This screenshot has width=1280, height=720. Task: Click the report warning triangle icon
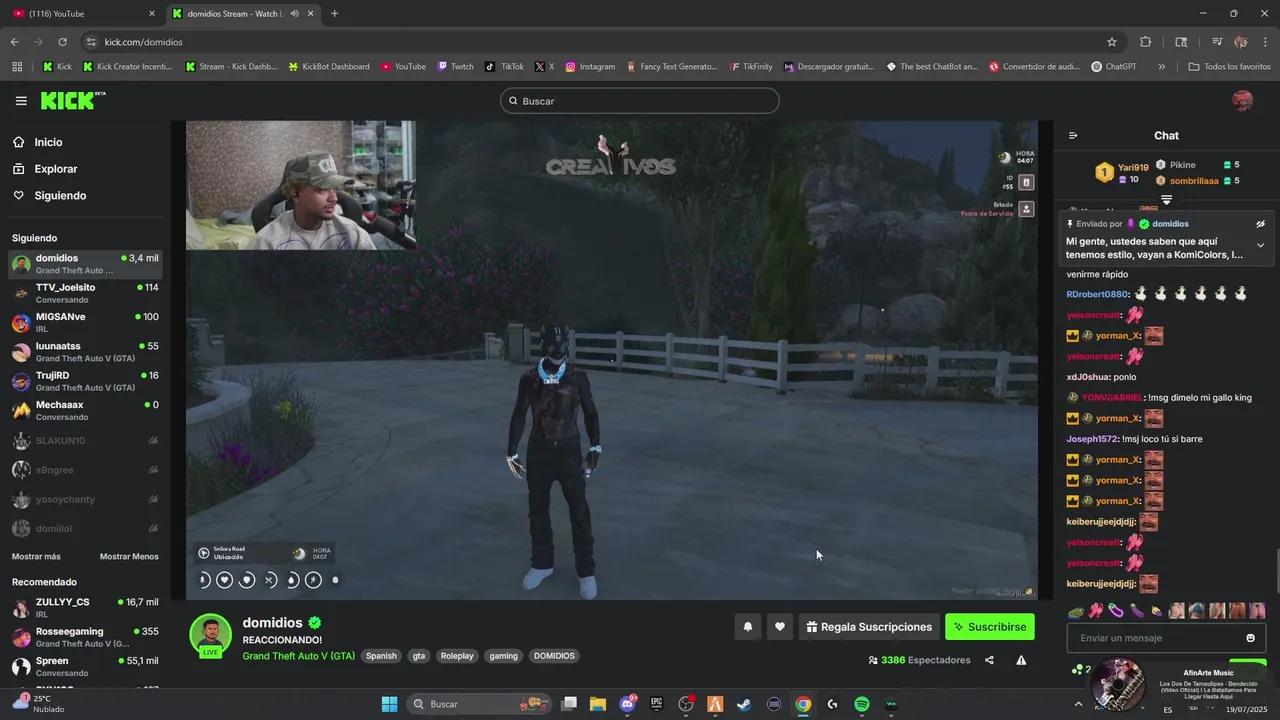coord(1021,660)
